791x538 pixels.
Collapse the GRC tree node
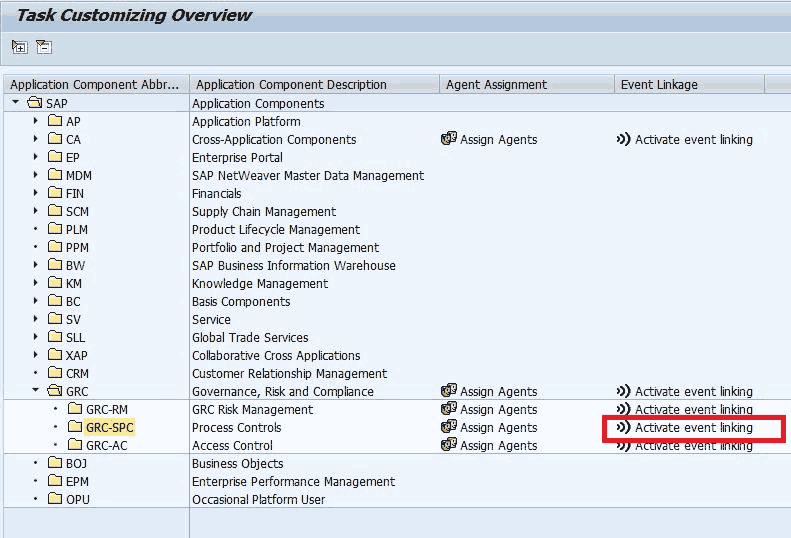click(x=35, y=391)
